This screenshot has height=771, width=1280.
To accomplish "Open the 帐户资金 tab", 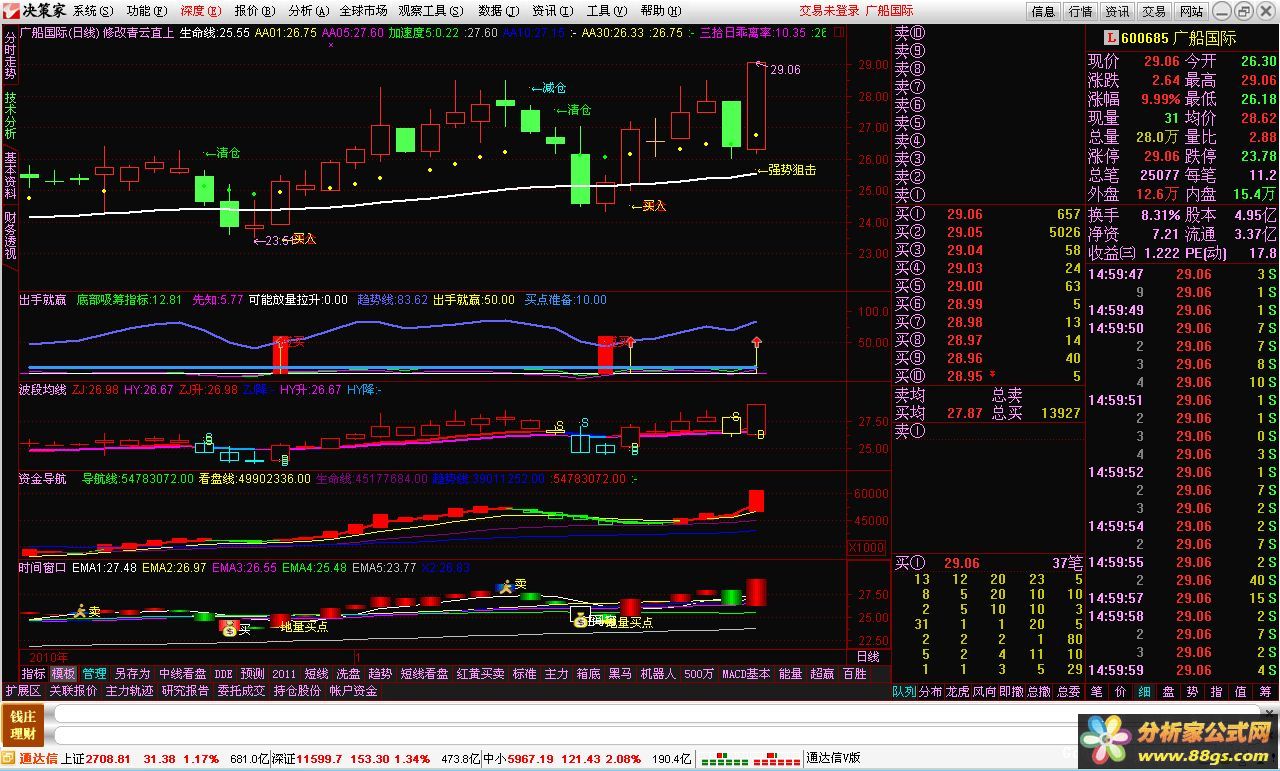I will click(353, 690).
